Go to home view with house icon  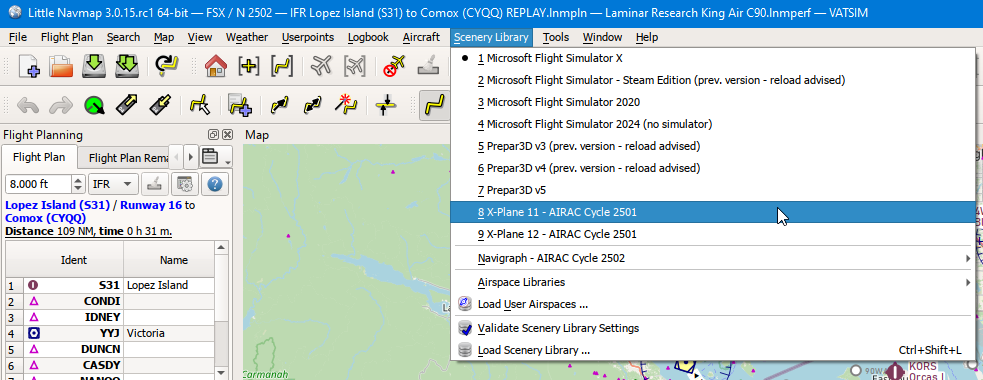click(x=216, y=65)
